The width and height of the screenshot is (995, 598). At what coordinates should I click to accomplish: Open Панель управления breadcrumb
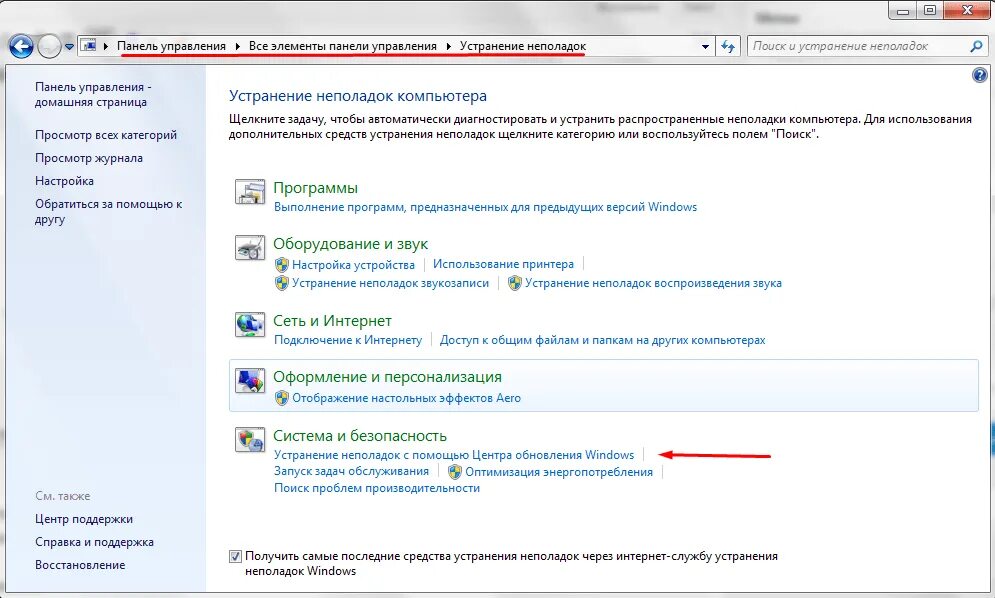tap(171, 46)
